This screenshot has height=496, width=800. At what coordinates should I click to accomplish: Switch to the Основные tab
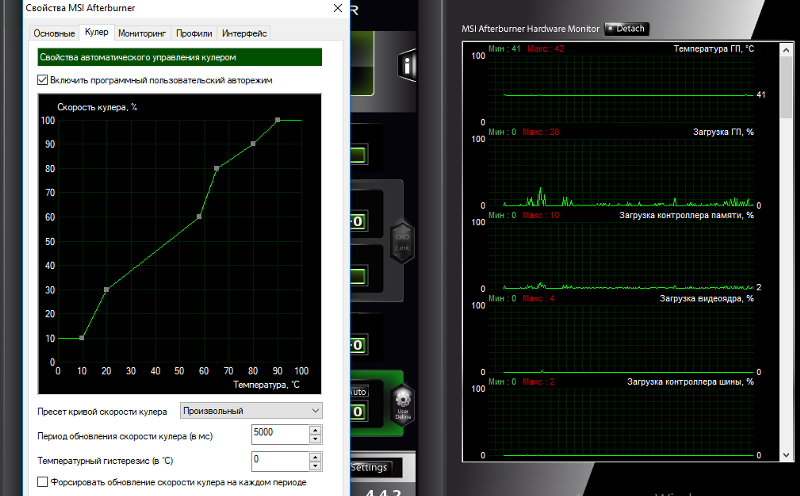click(x=54, y=33)
